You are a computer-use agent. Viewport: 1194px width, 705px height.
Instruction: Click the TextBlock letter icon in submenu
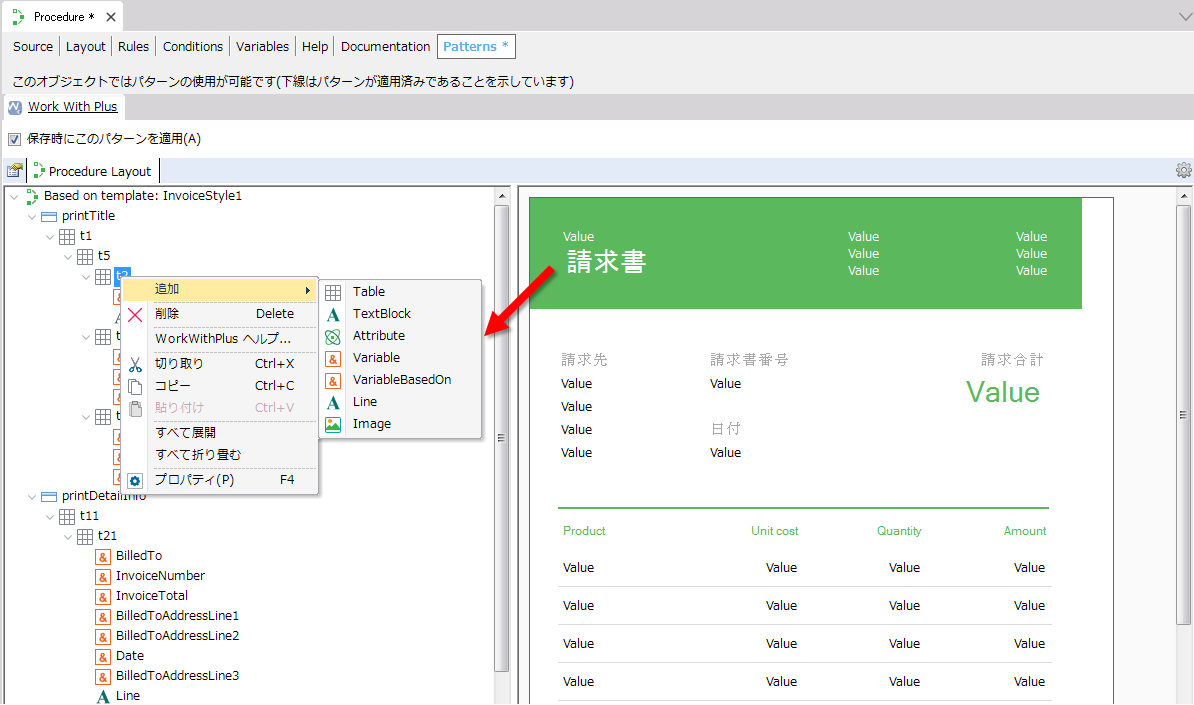click(x=333, y=314)
